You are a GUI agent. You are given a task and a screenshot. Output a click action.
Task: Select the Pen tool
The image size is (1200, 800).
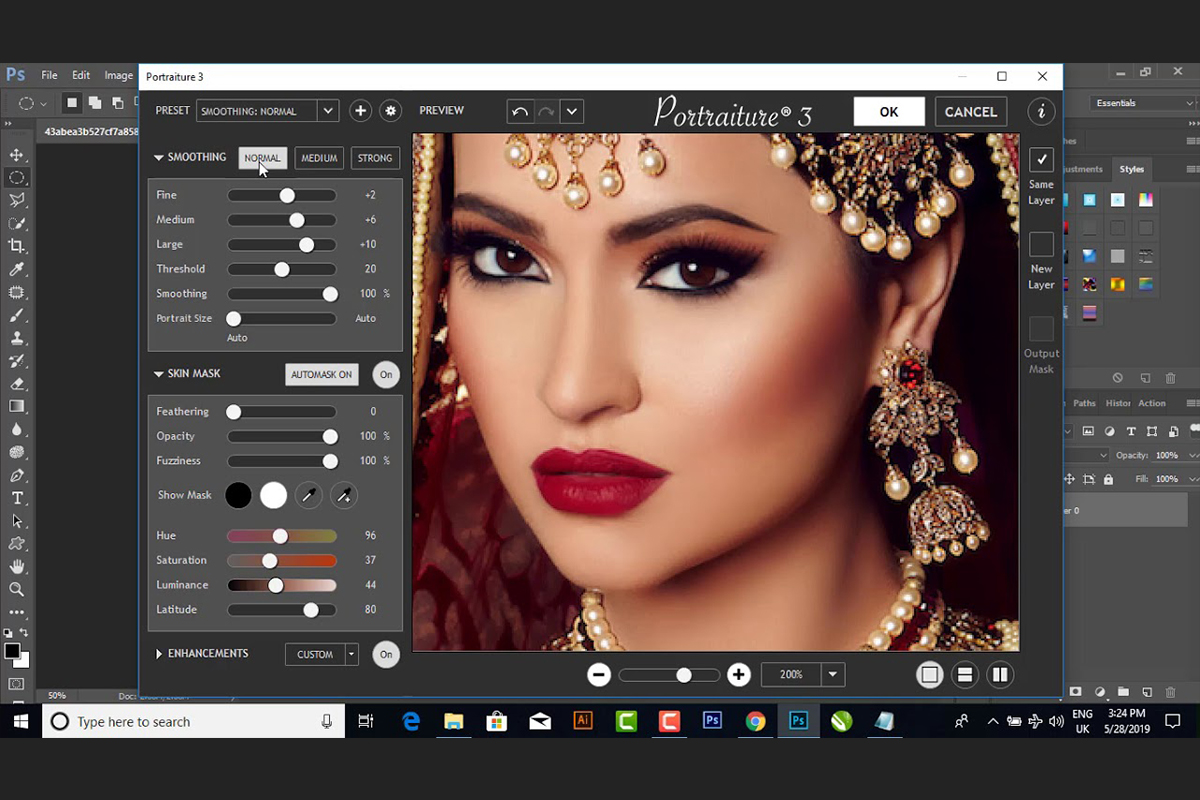point(17,475)
